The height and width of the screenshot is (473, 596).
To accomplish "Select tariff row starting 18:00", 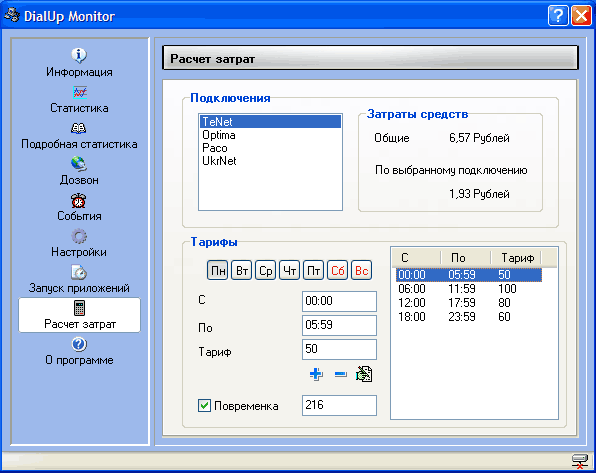I will click(469, 317).
